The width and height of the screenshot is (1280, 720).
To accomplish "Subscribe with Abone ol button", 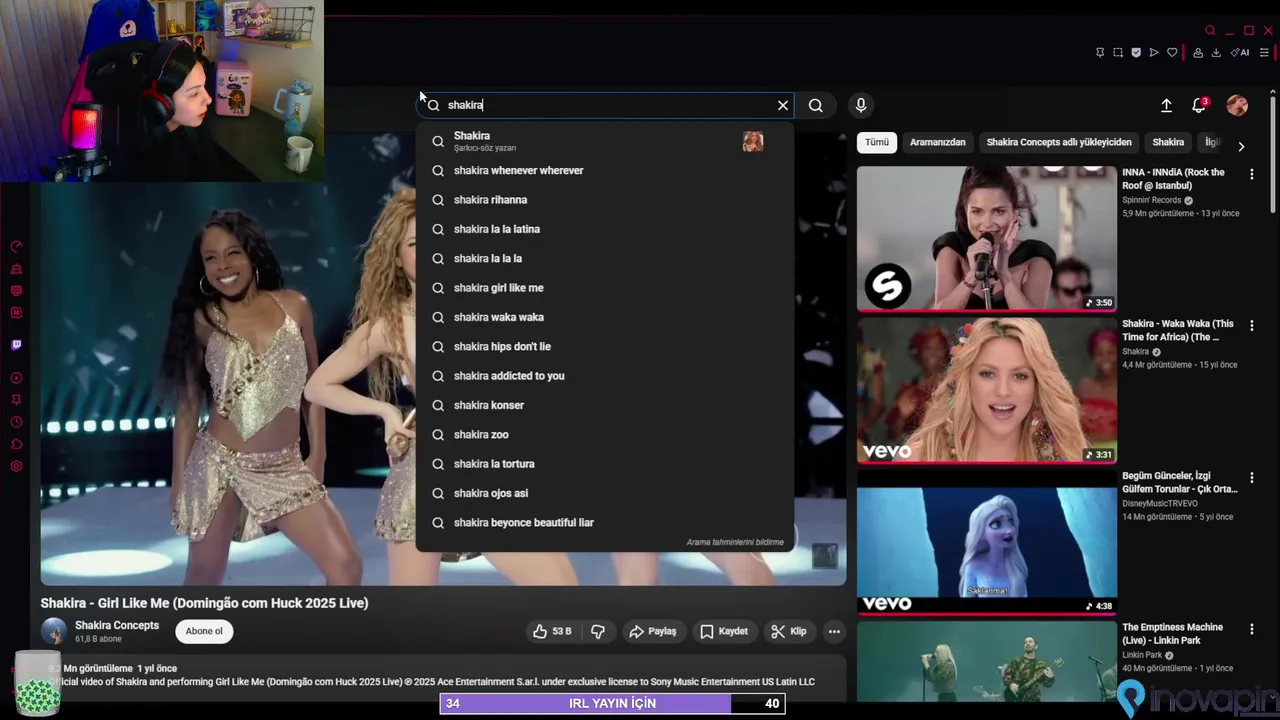I will (204, 631).
